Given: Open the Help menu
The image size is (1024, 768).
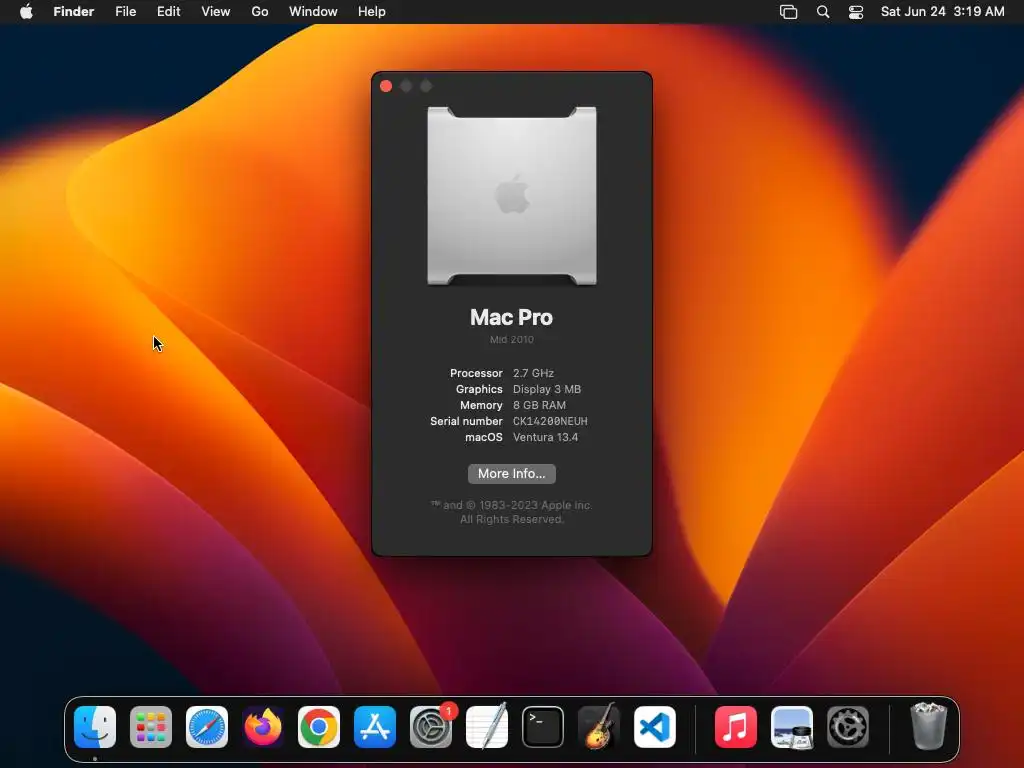Looking at the screenshot, I should [372, 12].
